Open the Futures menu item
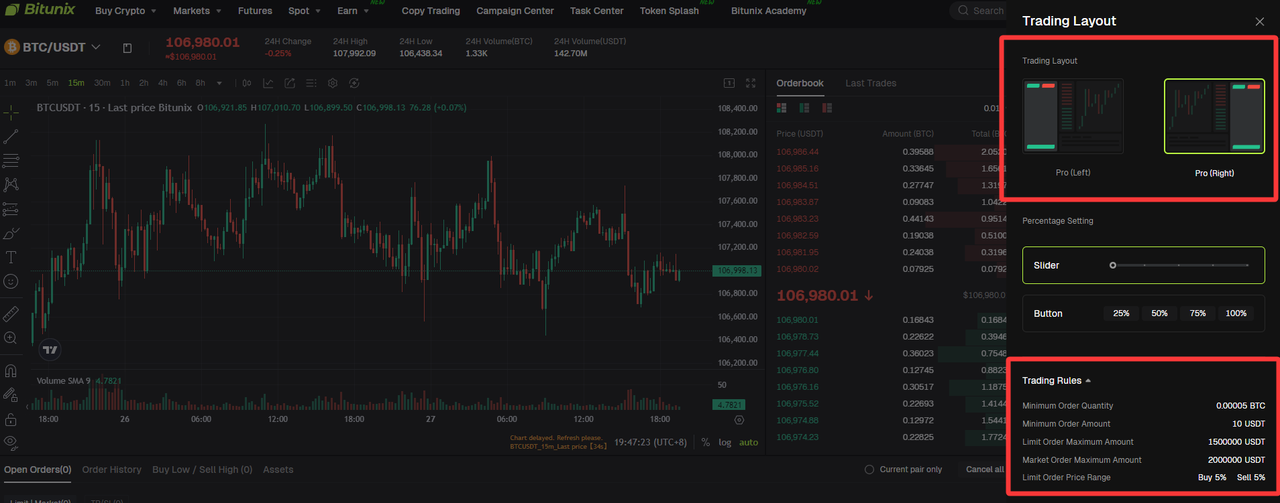 pos(254,11)
